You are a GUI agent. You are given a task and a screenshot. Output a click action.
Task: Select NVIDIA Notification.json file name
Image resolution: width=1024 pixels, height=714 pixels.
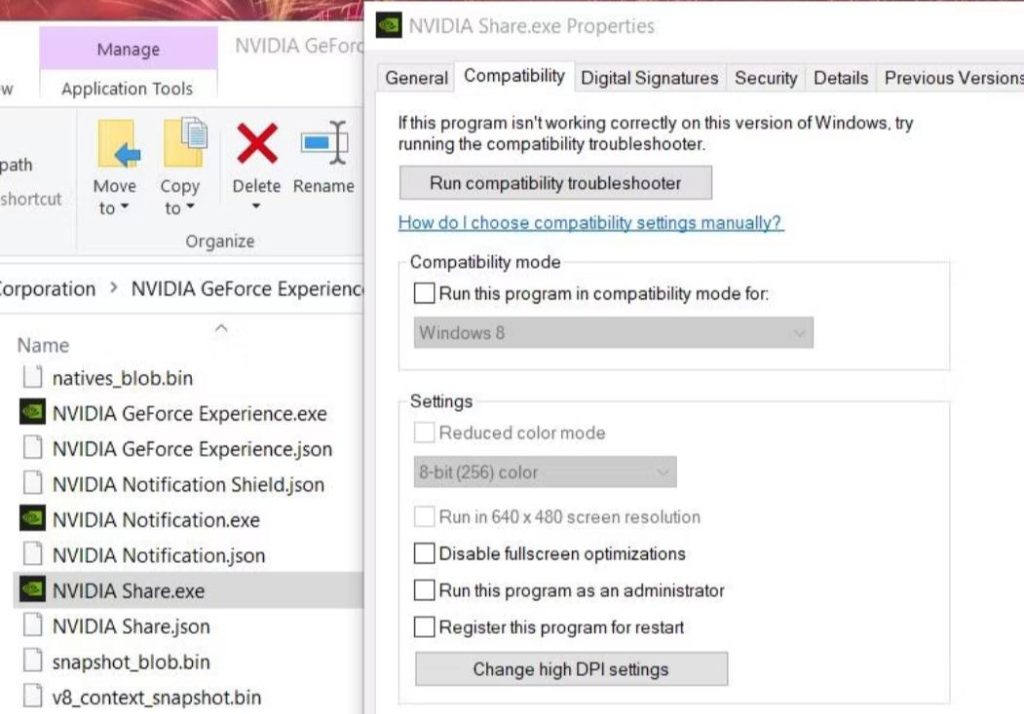coord(159,555)
